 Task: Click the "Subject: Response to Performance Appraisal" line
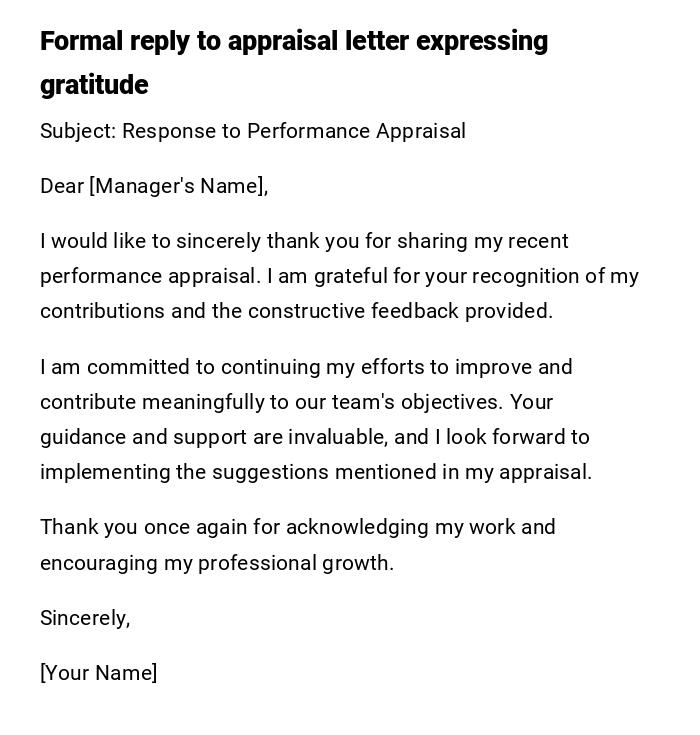pyautogui.click(x=253, y=131)
